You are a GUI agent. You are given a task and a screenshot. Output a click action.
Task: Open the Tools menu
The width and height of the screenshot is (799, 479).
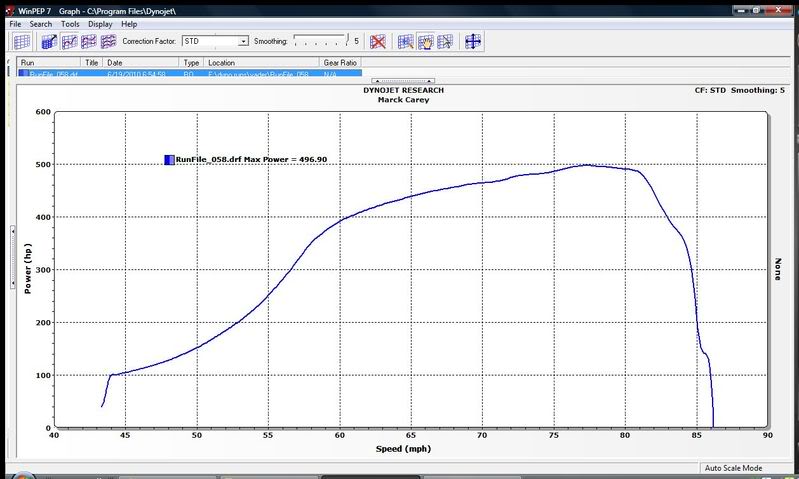(x=70, y=24)
